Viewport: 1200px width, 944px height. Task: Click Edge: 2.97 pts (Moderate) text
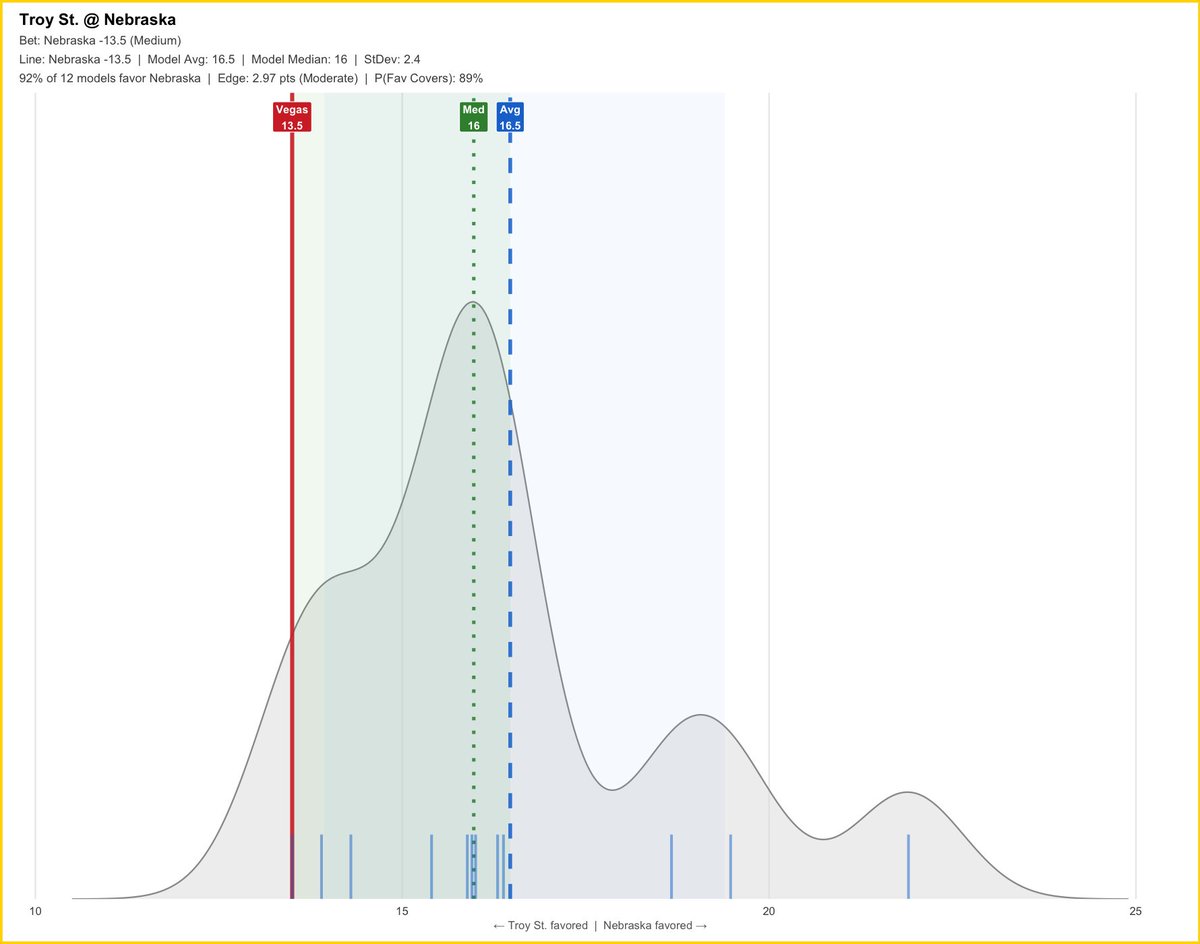pyautogui.click(x=288, y=78)
